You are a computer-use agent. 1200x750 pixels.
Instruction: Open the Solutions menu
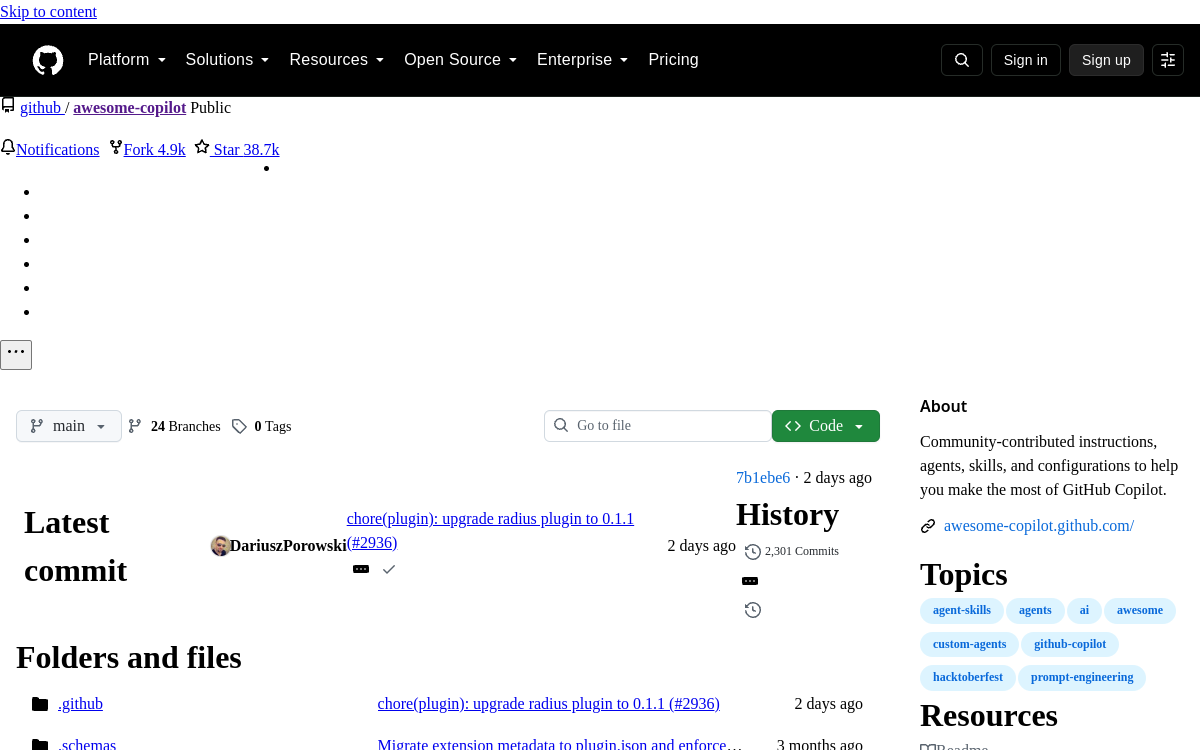228,60
